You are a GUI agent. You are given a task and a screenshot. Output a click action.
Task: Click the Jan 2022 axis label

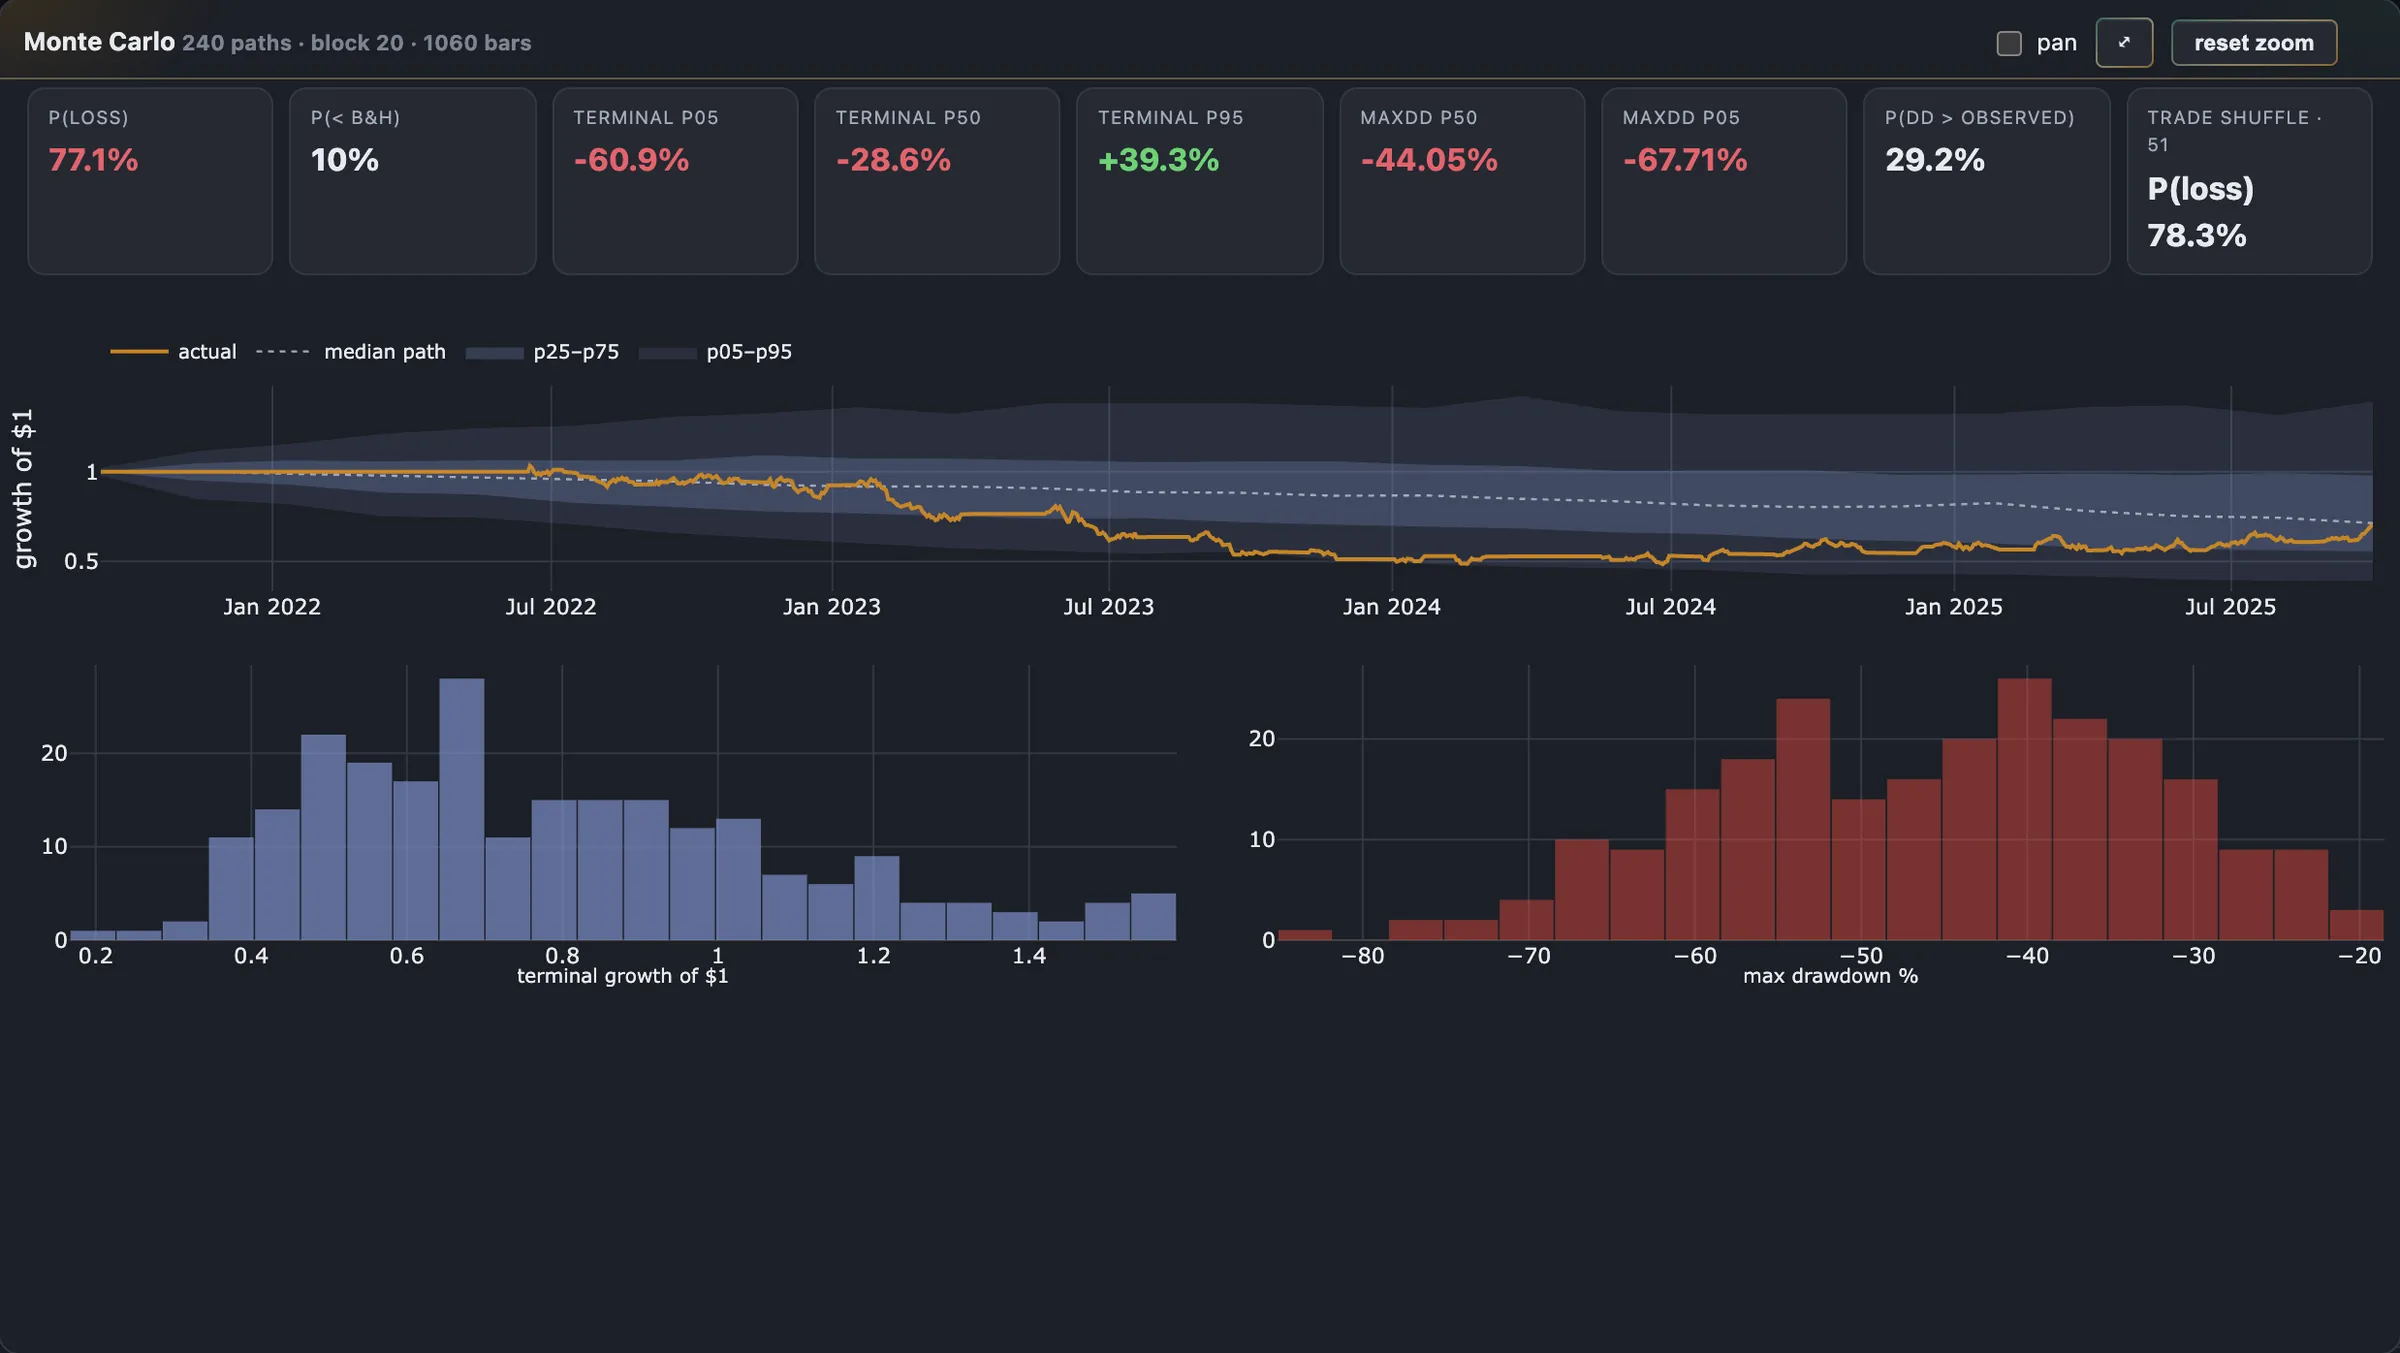click(272, 607)
